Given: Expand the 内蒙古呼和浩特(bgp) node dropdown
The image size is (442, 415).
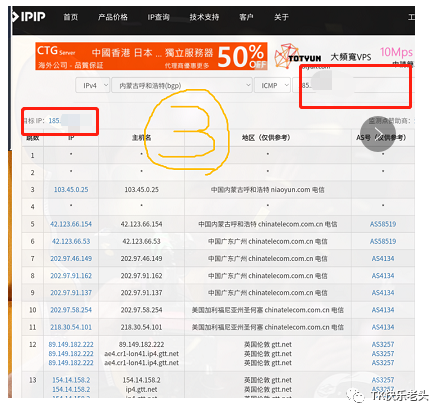Looking at the screenshot, I should [x=182, y=86].
